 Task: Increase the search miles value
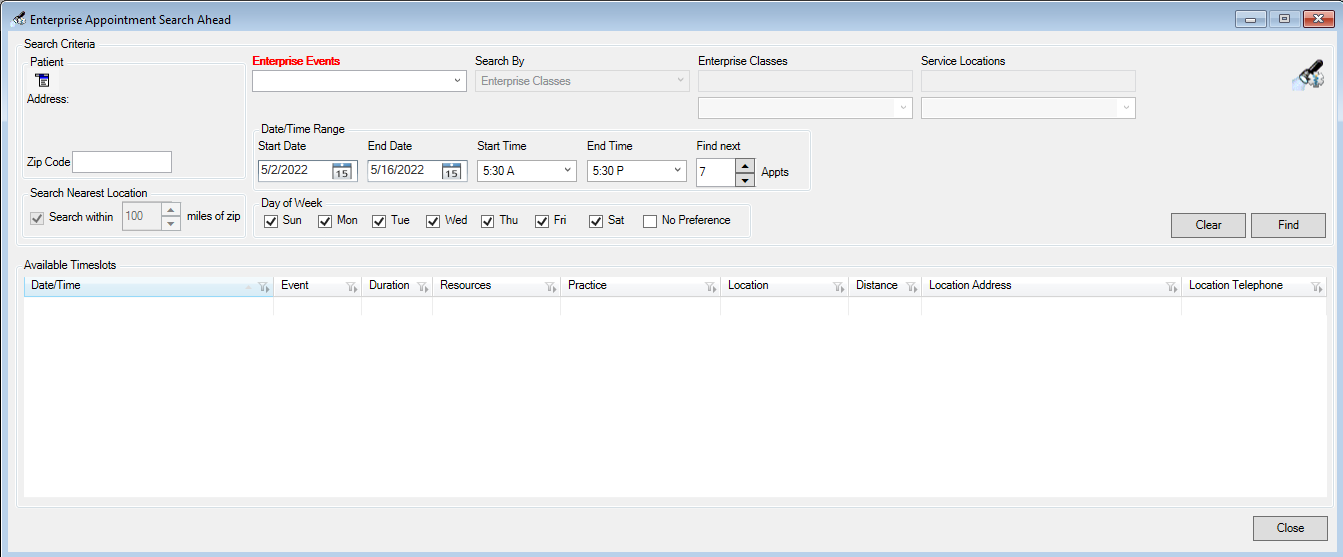[x=171, y=211]
